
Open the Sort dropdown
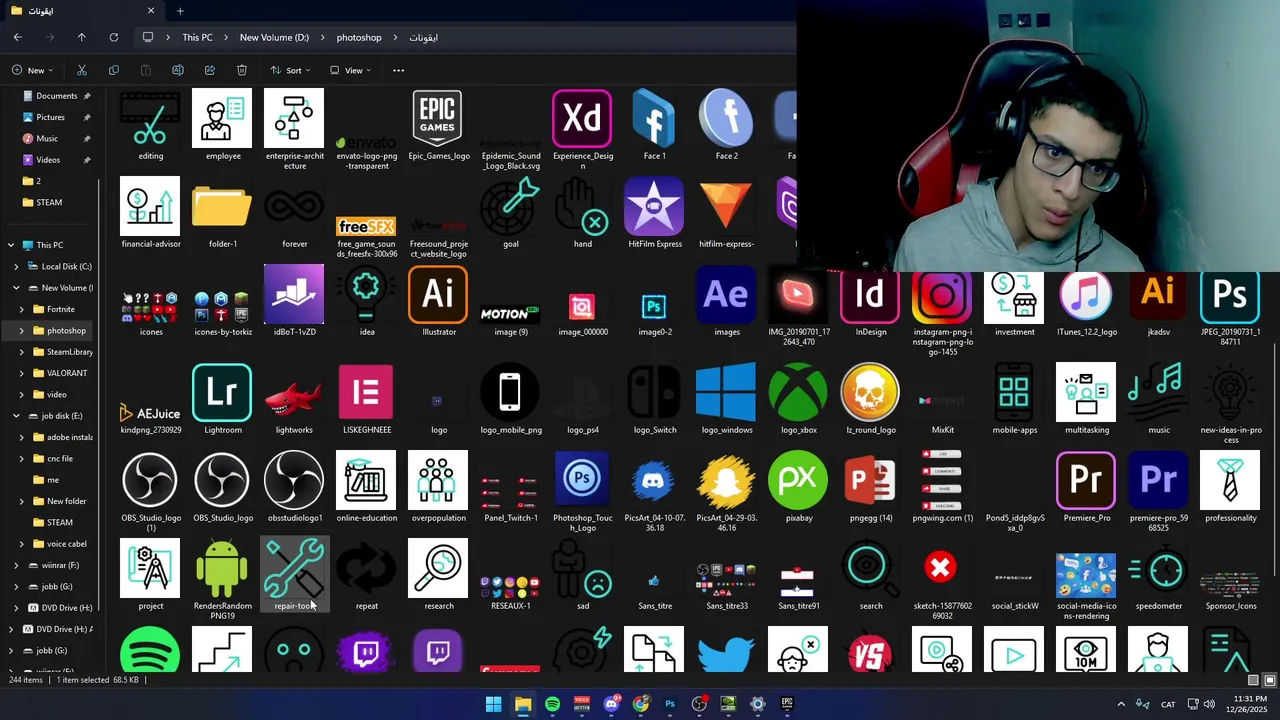291,70
